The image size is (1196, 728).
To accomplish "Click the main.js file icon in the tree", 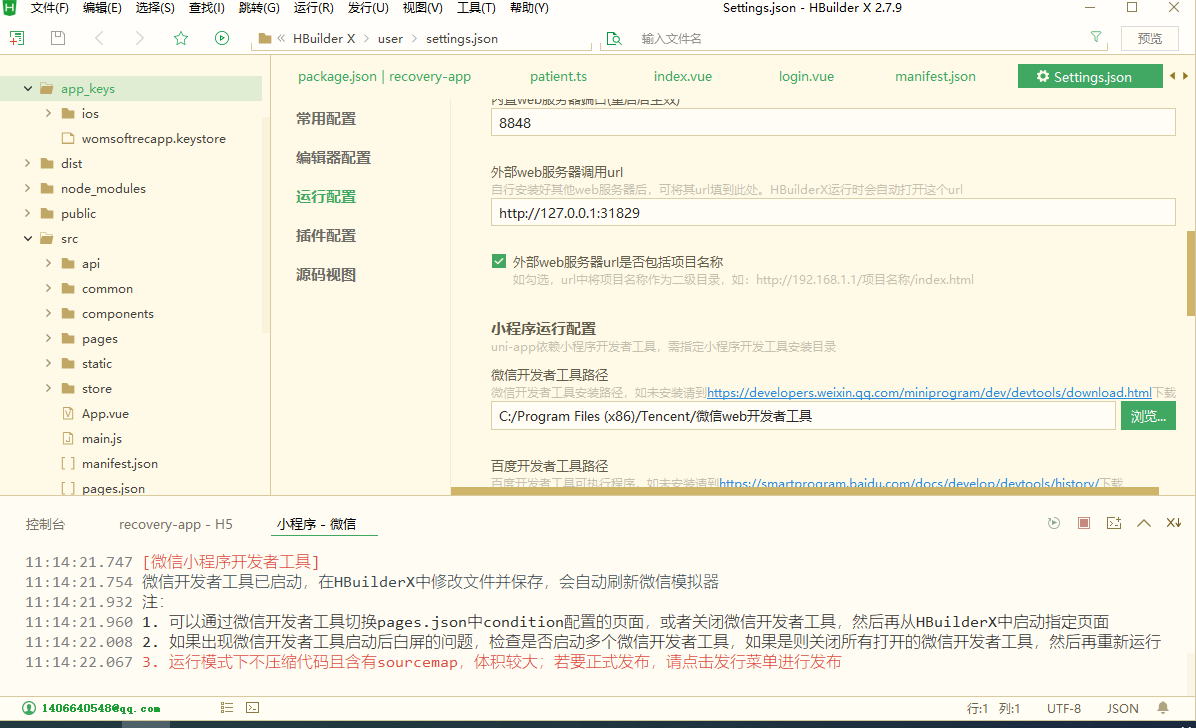I will tap(68, 439).
